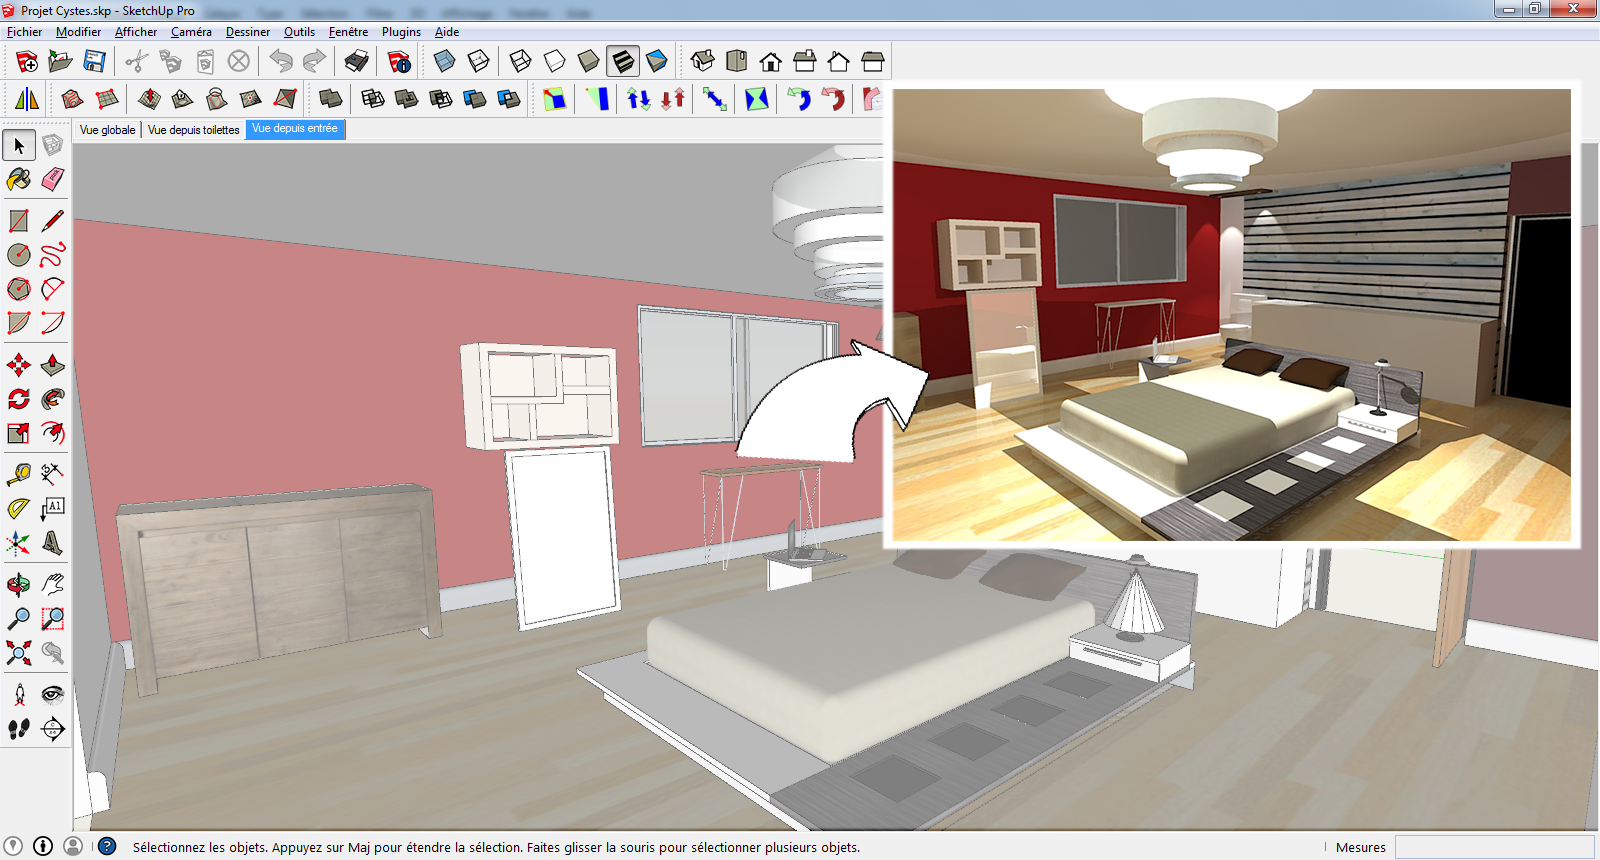Click the help question mark status icon

tap(107, 847)
